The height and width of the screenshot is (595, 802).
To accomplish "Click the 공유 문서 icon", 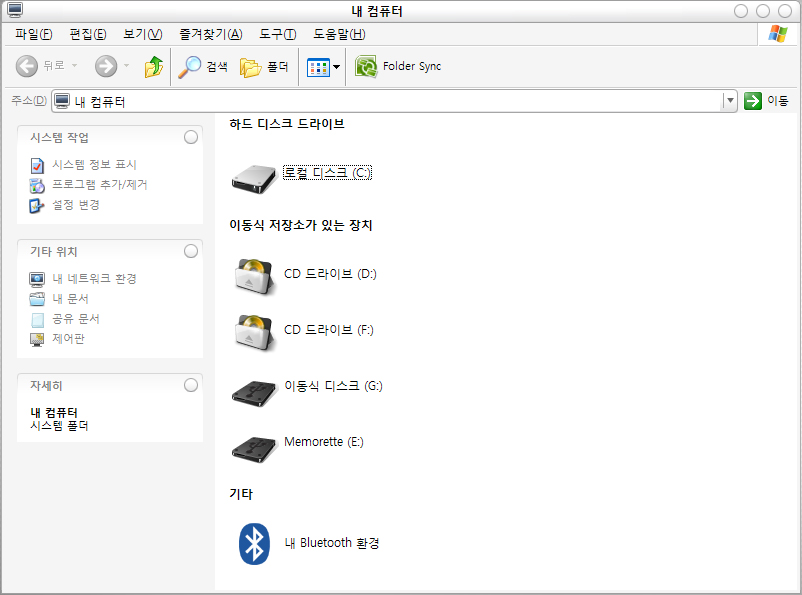I will click(37, 320).
